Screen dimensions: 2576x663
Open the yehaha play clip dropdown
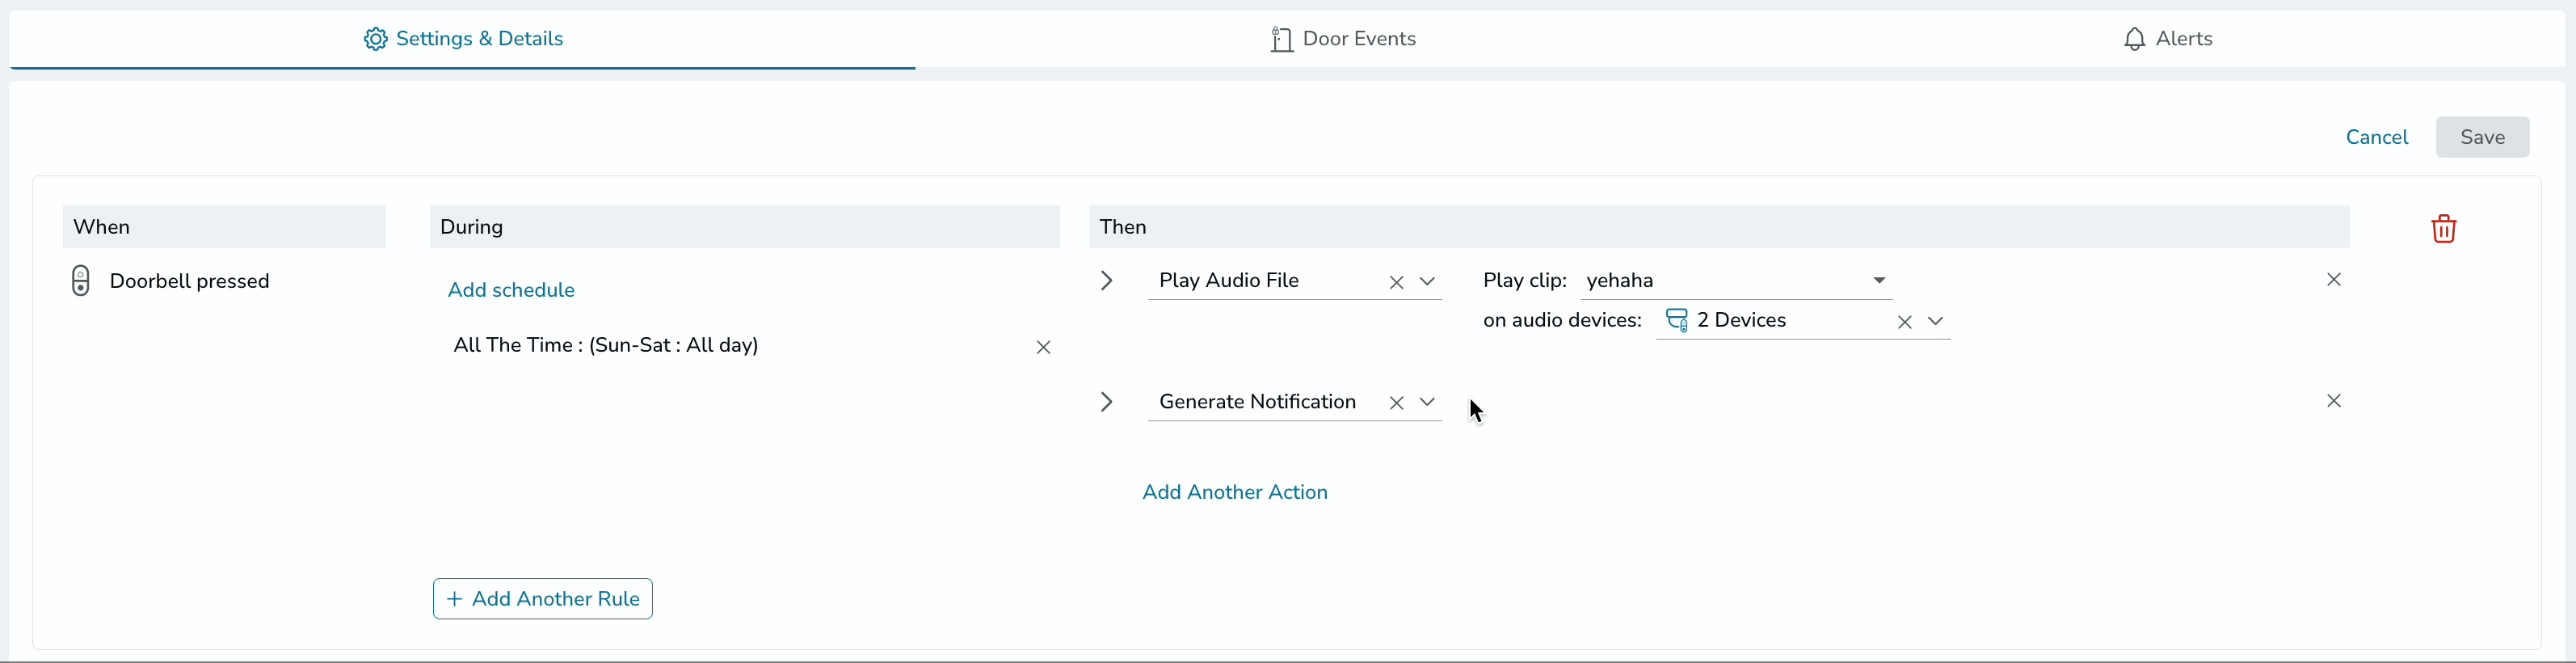click(1879, 281)
